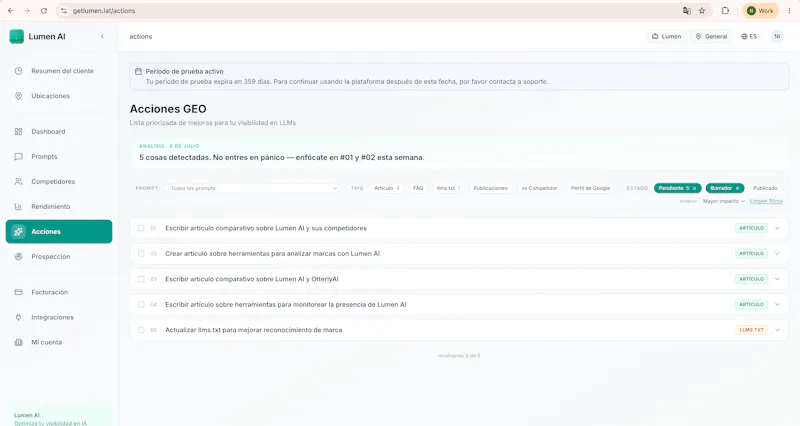Screen dimensions: 800x426
Task: Open the browser translate icon
Action: 687,11
